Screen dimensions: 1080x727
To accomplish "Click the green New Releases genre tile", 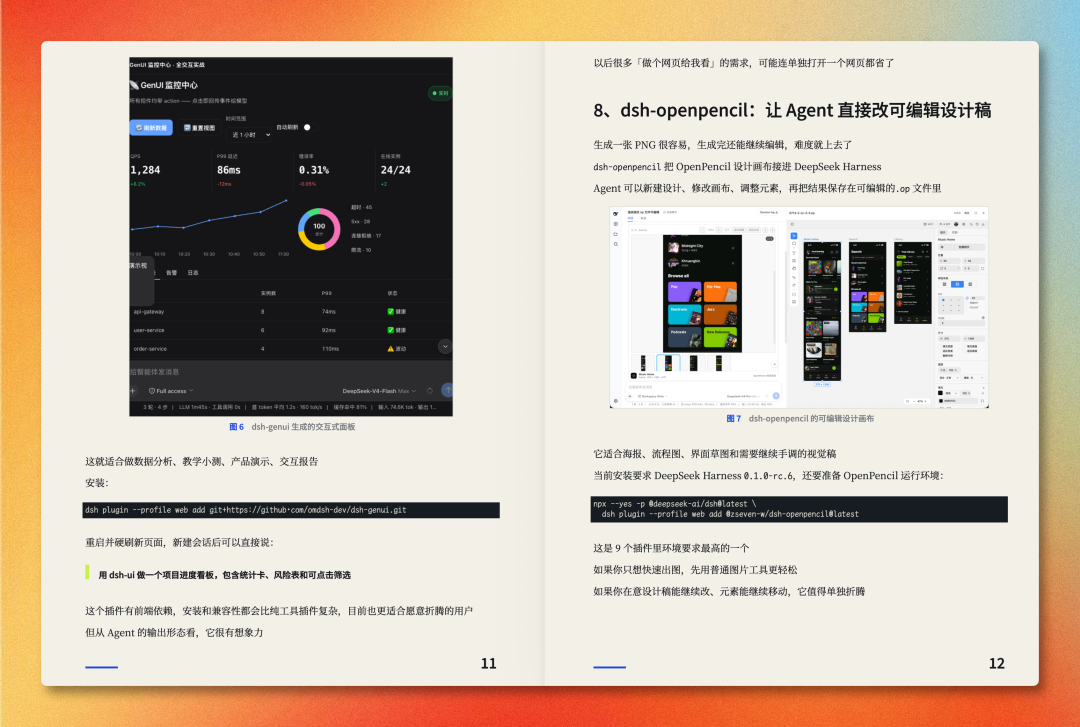I will [720, 337].
